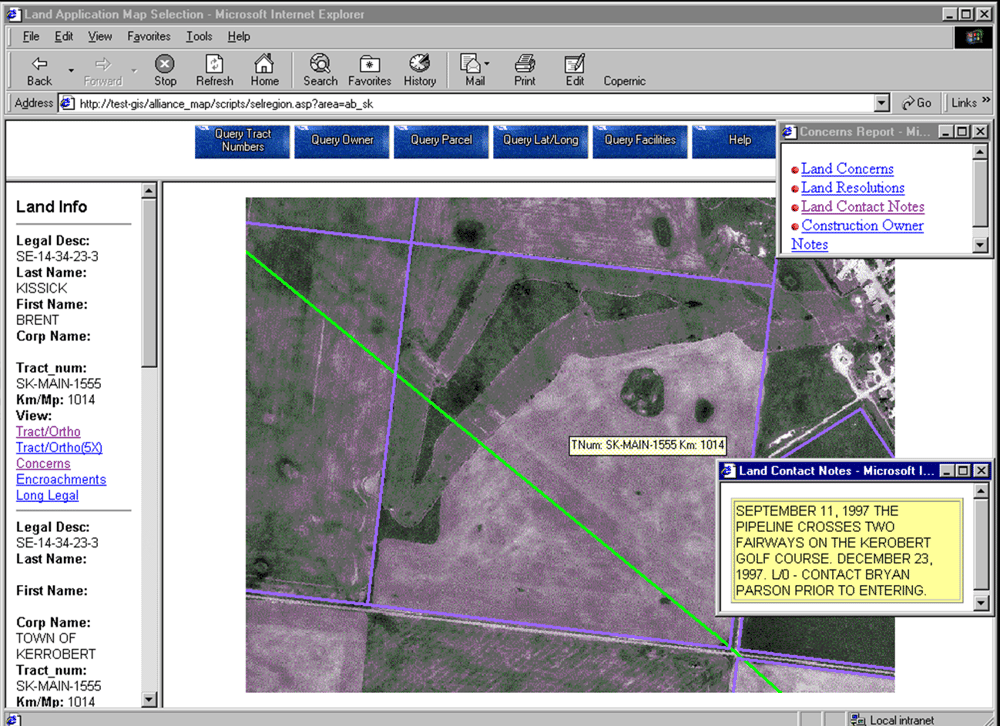Click the Windows flag throbber icon
1000x726 pixels.
tap(973, 37)
